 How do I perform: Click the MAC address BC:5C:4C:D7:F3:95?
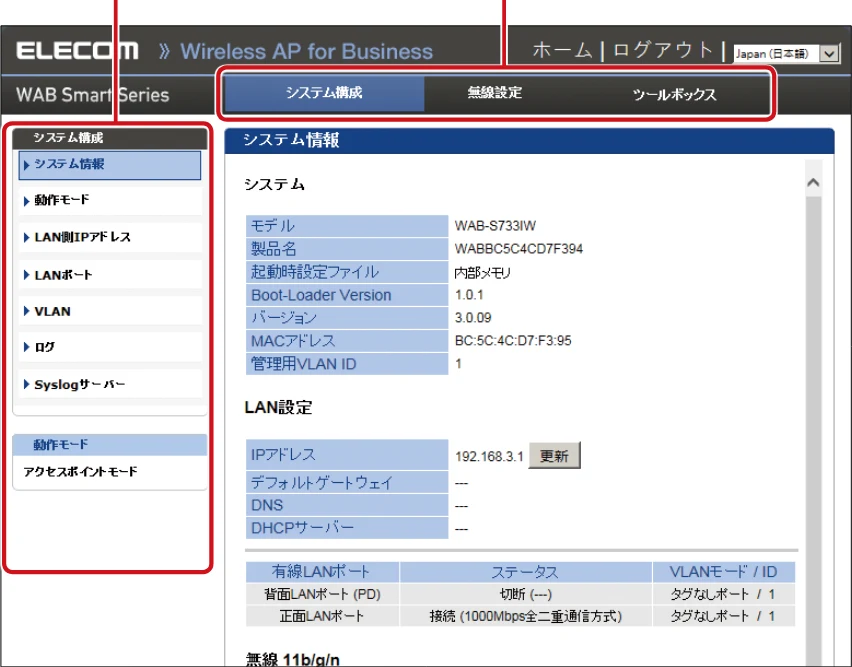(x=513, y=341)
